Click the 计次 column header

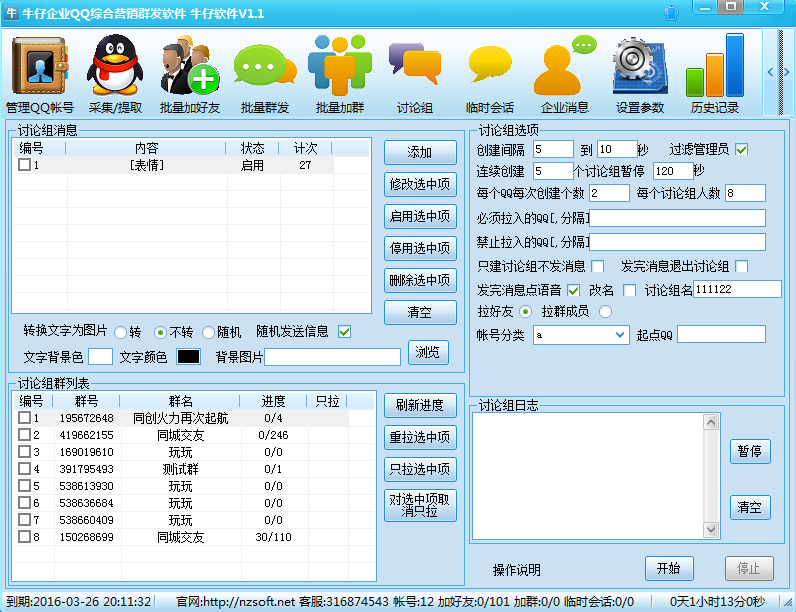[x=305, y=148]
